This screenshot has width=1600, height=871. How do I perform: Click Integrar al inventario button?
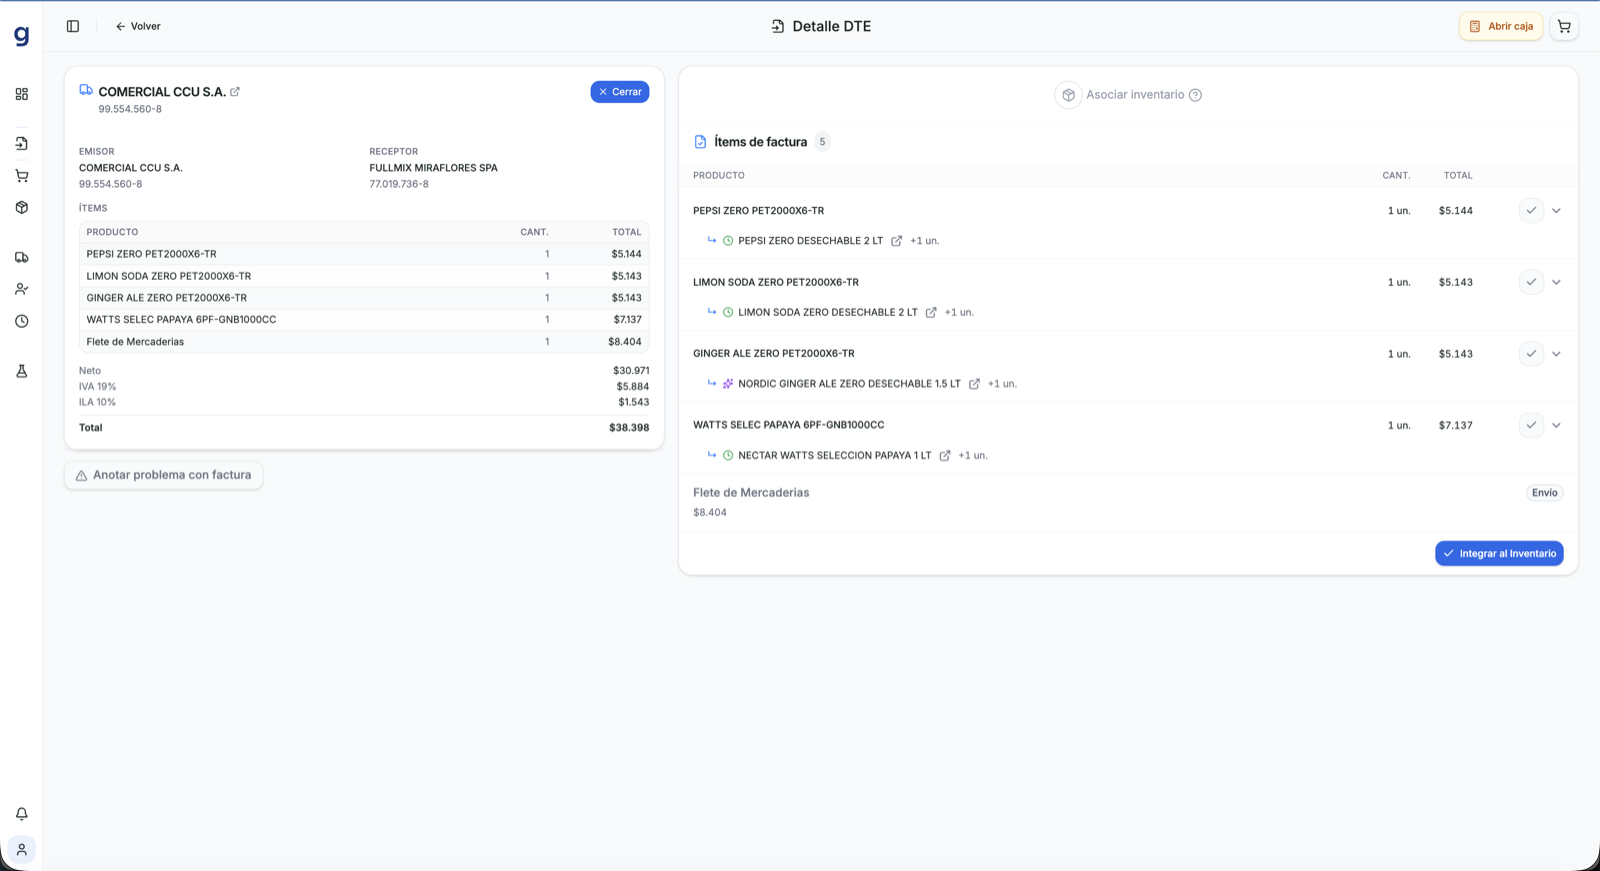pos(1499,554)
